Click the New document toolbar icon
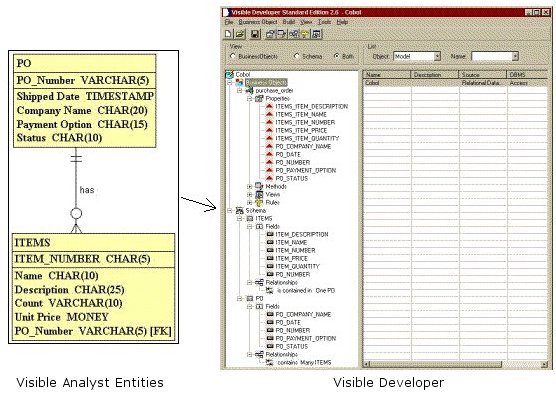 228,34
